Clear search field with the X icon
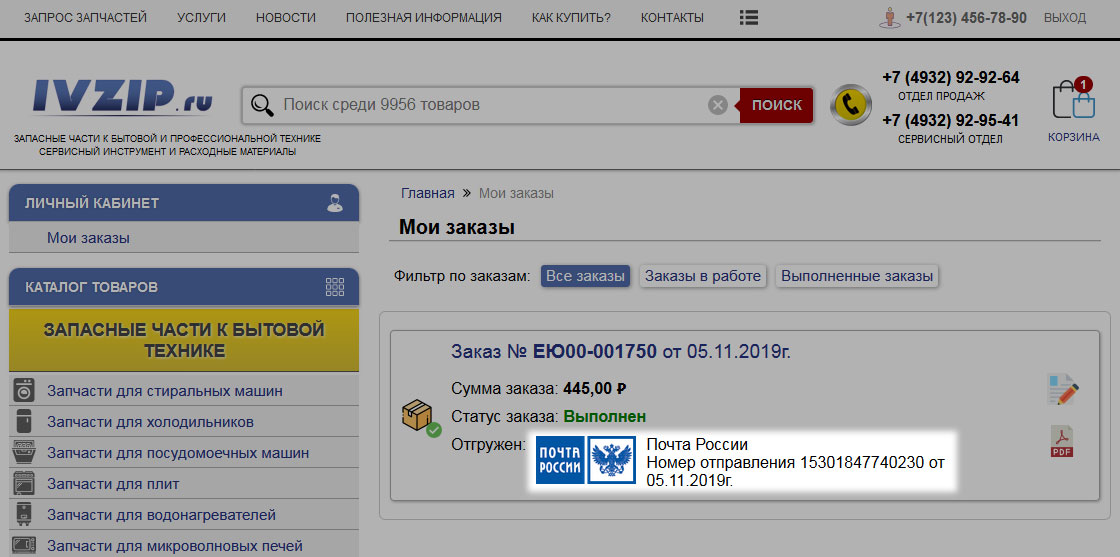 (717, 105)
